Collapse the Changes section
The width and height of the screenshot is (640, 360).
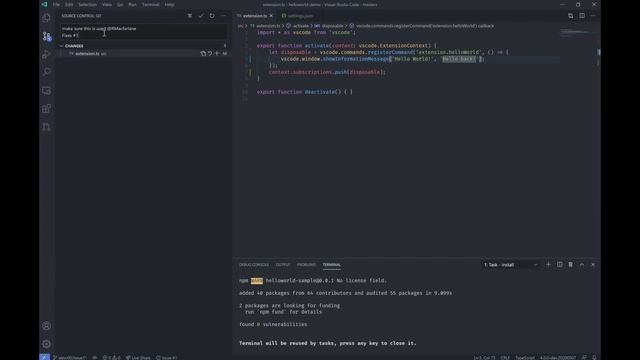pos(62,46)
